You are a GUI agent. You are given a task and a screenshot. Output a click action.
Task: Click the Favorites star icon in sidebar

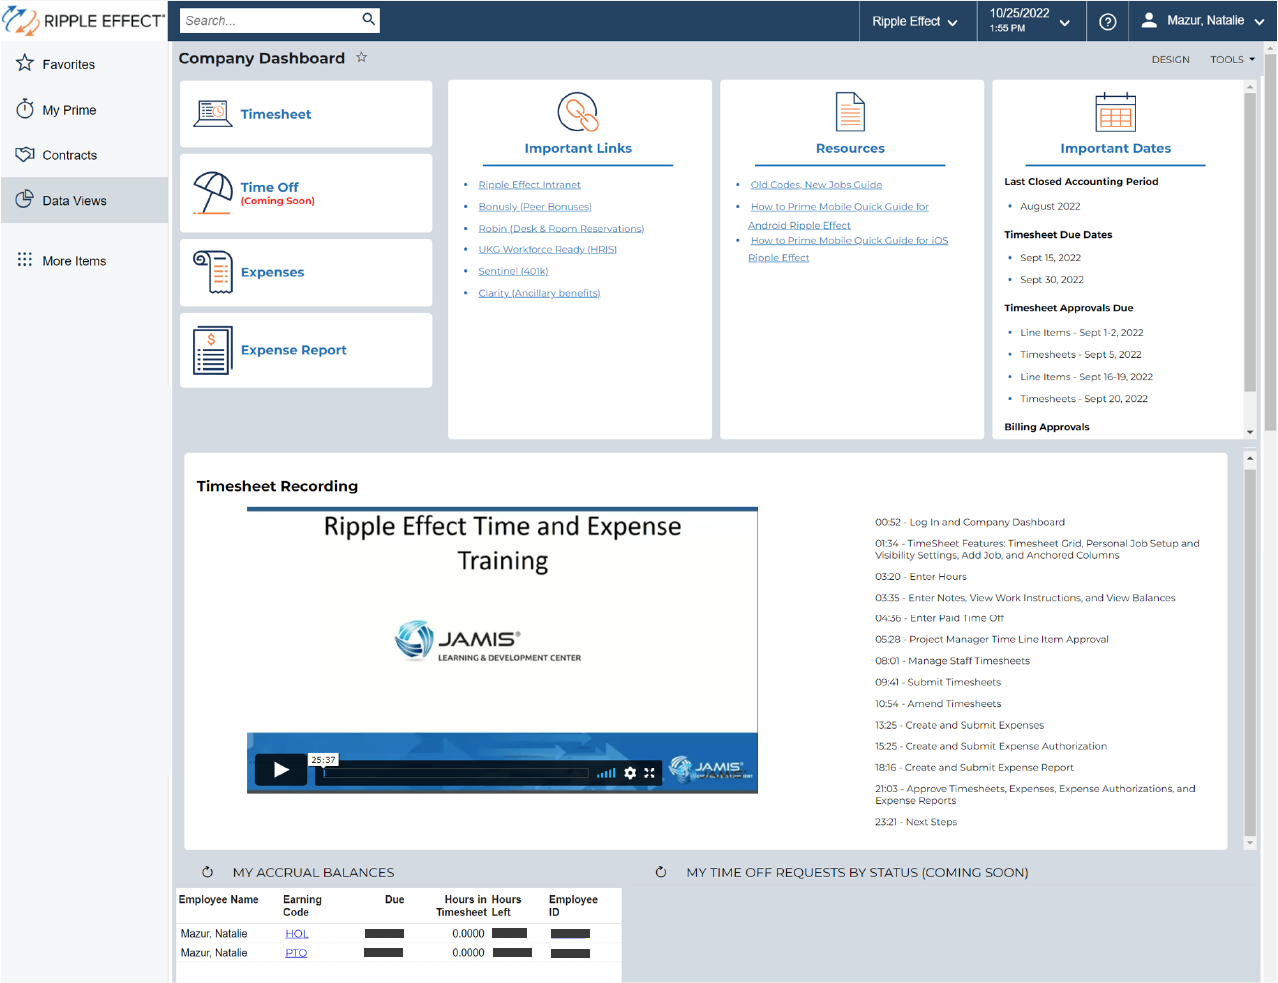(25, 63)
